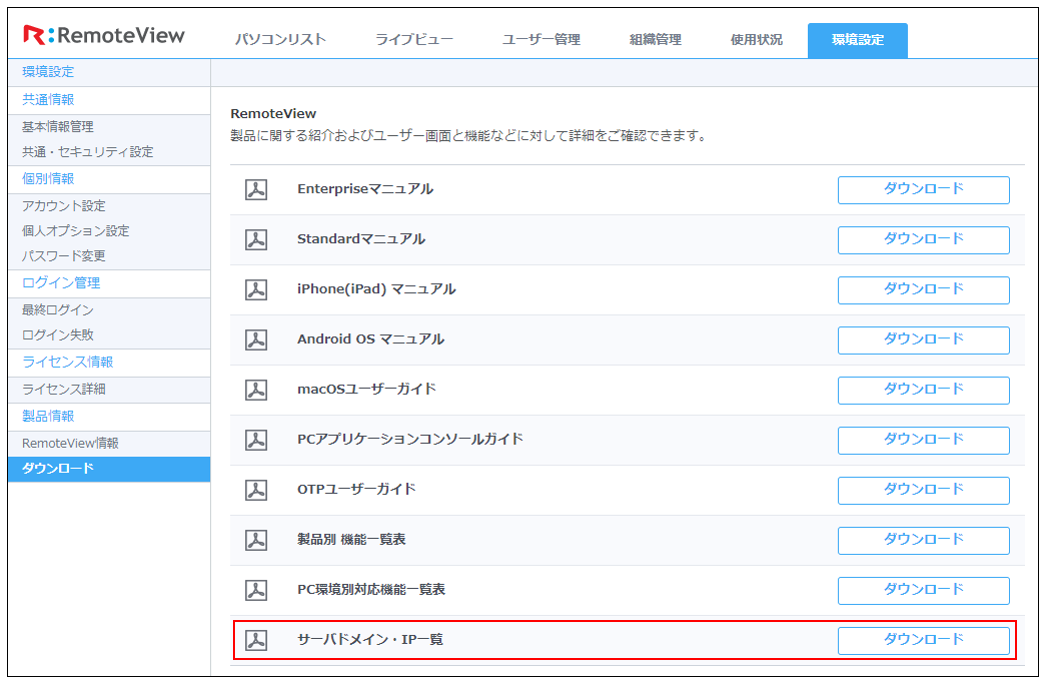Open RemoteView情報 in the sidebar
Viewport: 1047px width, 683px height.
point(70,443)
